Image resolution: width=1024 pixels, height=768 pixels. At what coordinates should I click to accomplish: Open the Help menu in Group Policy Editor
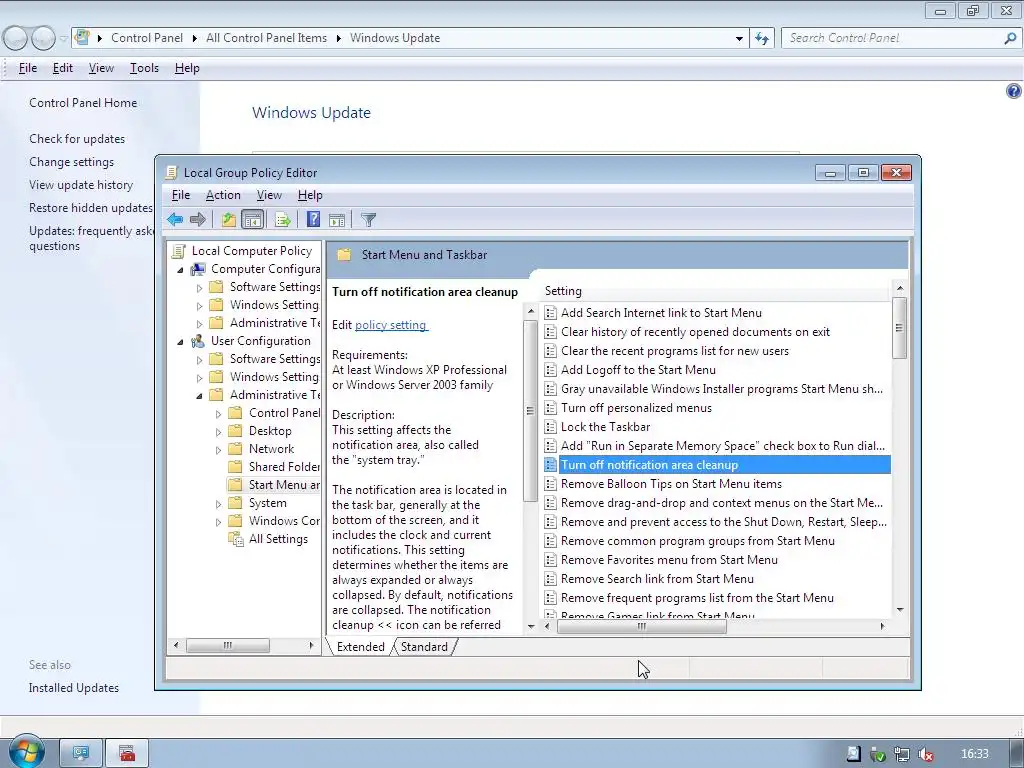pyautogui.click(x=310, y=195)
